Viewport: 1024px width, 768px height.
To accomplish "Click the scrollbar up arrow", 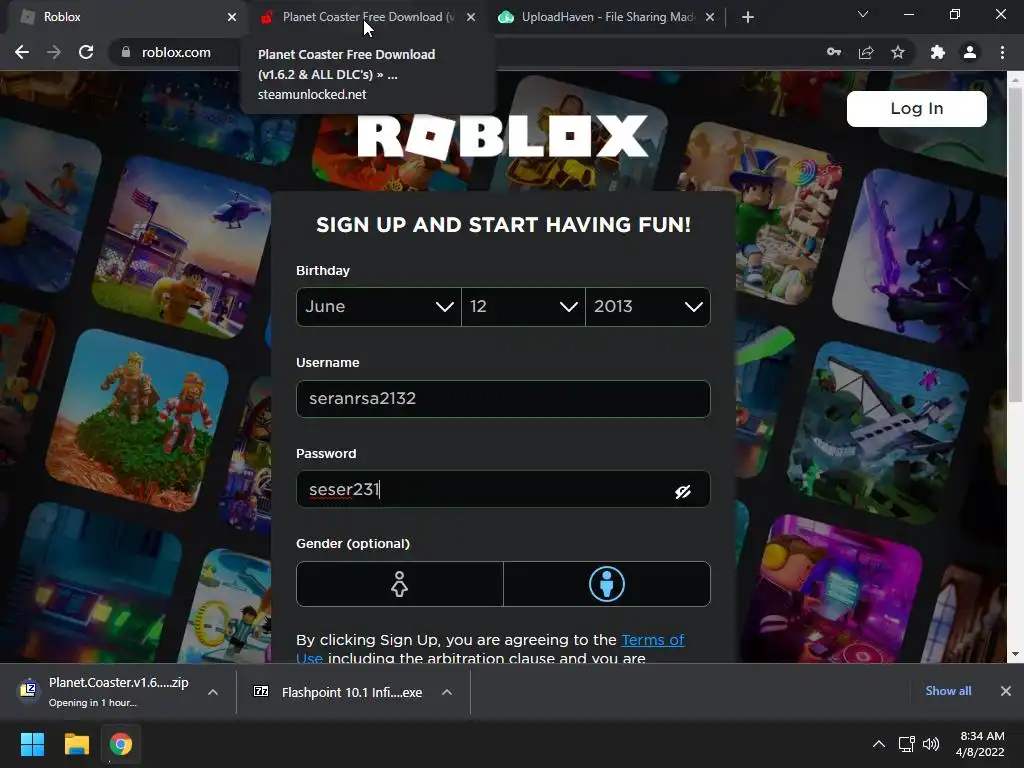I will (1015, 80).
